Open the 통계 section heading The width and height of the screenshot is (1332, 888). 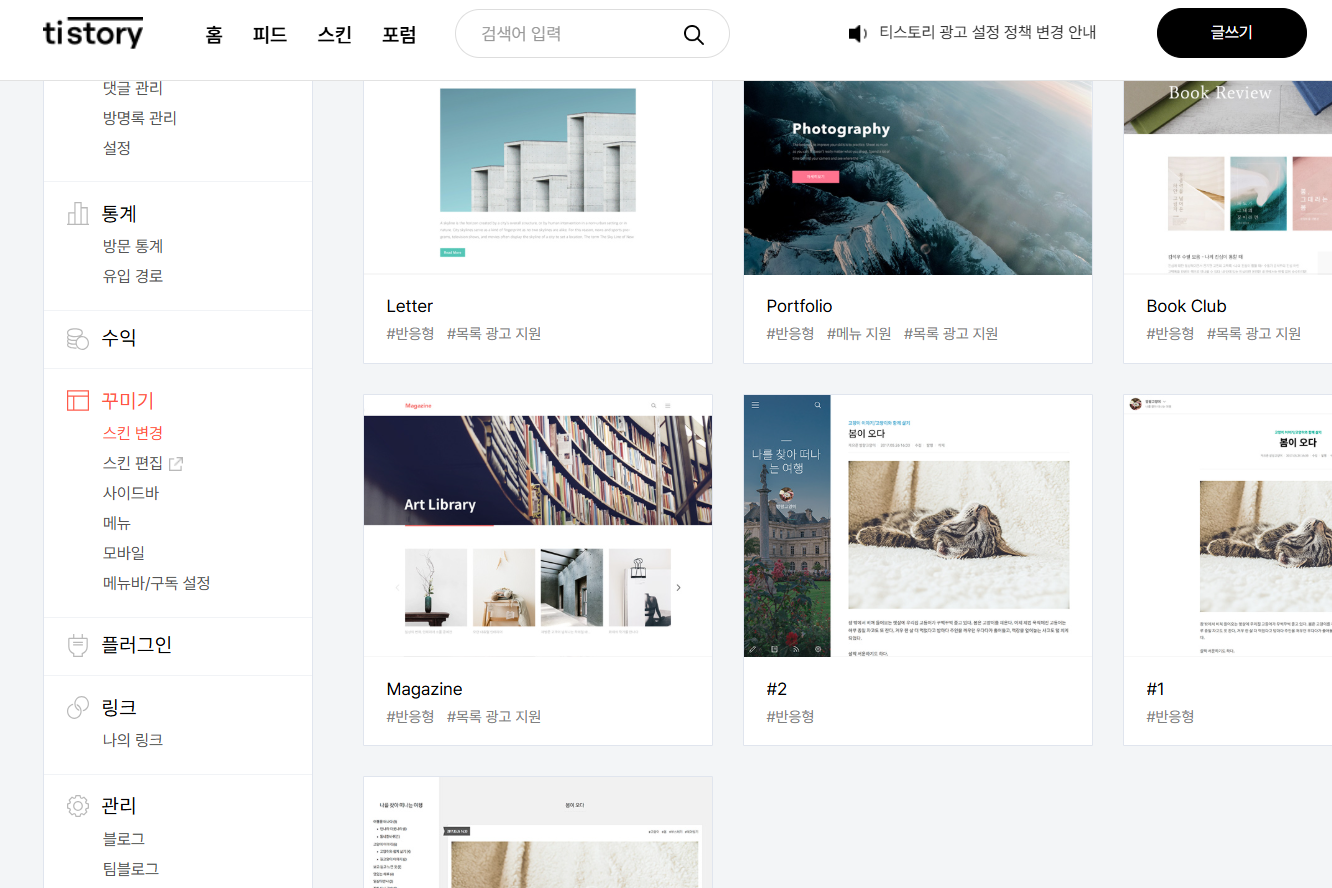(119, 214)
